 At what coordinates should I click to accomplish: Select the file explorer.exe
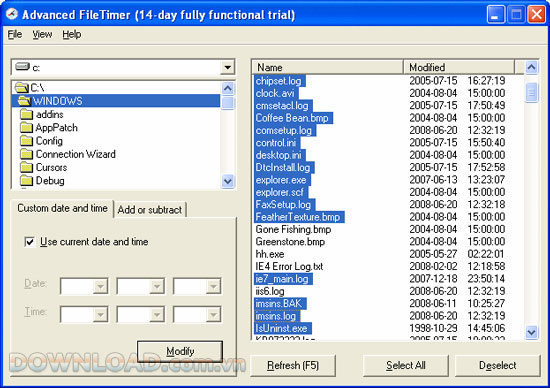281,180
